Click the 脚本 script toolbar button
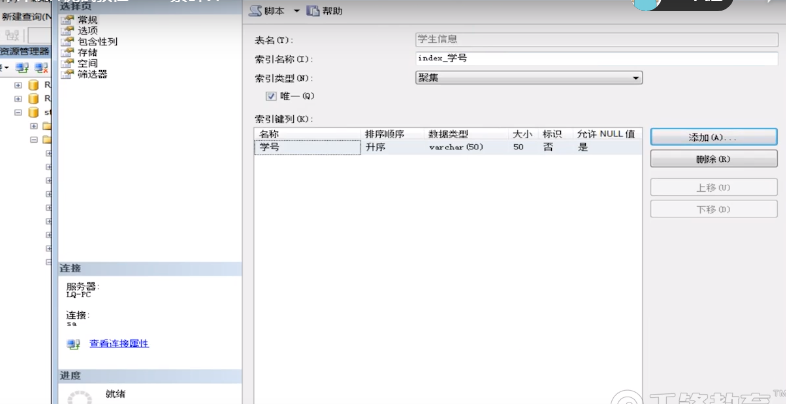Screen dimensions: 786x404 pyautogui.click(x=267, y=11)
